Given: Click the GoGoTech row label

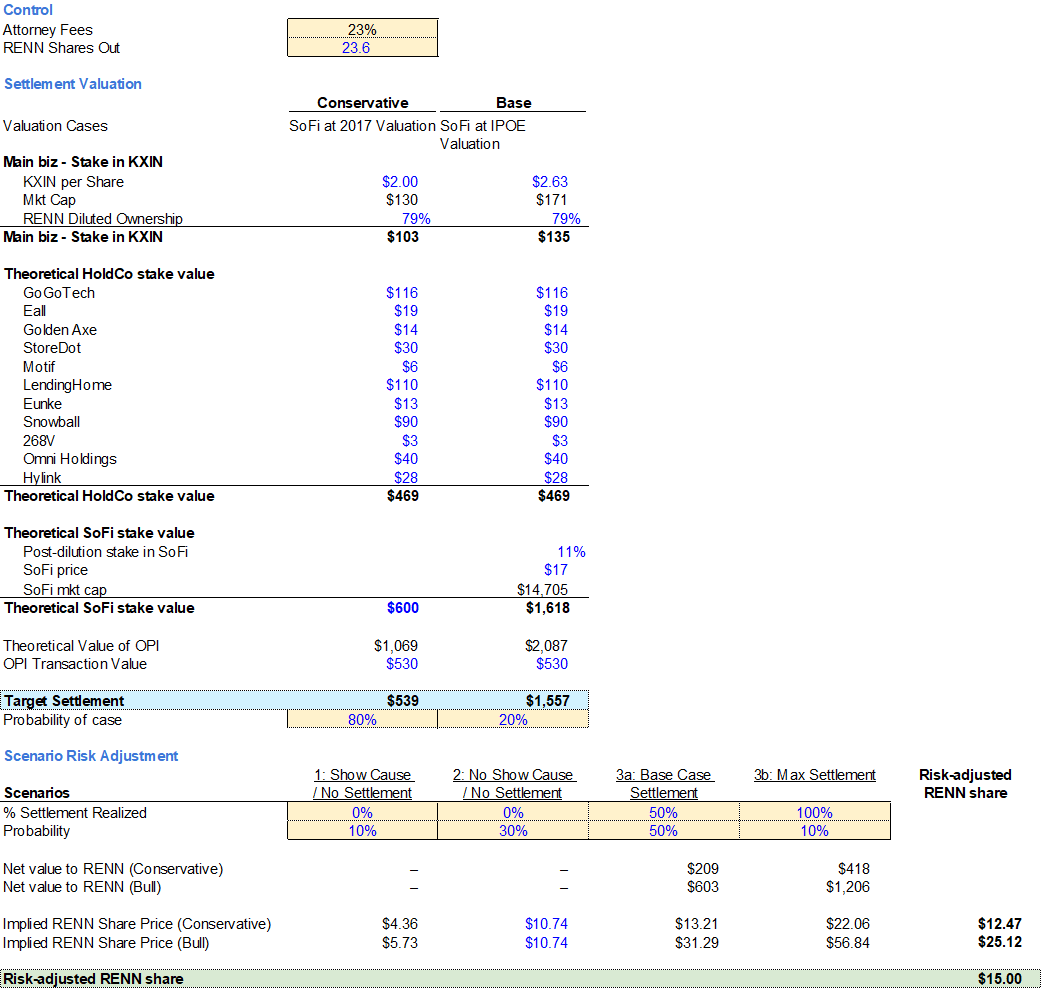Looking at the screenshot, I should click(59, 293).
